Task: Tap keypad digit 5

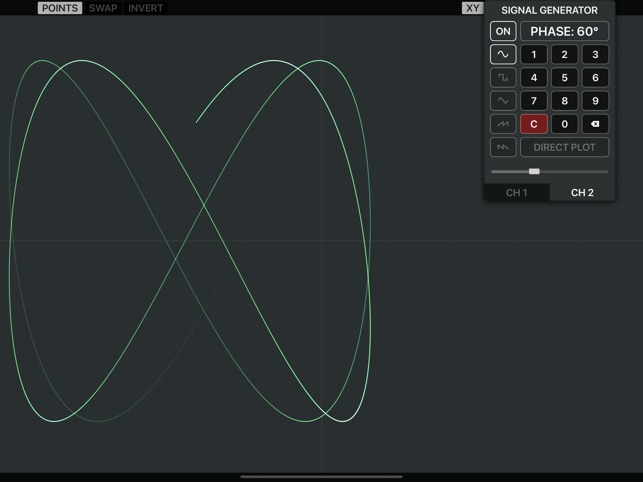Action: pos(564,78)
